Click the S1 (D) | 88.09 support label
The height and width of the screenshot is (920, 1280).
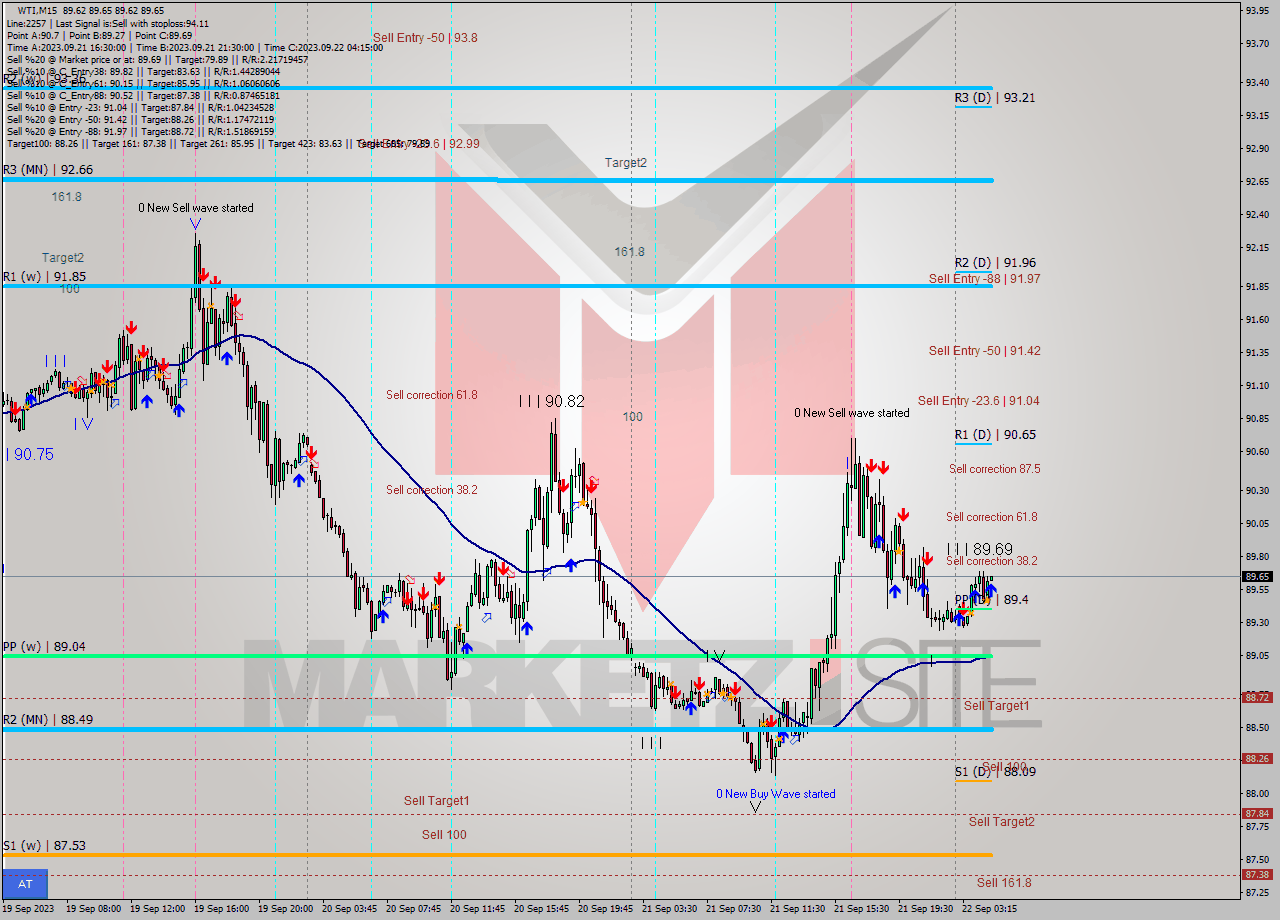[x=994, y=772]
